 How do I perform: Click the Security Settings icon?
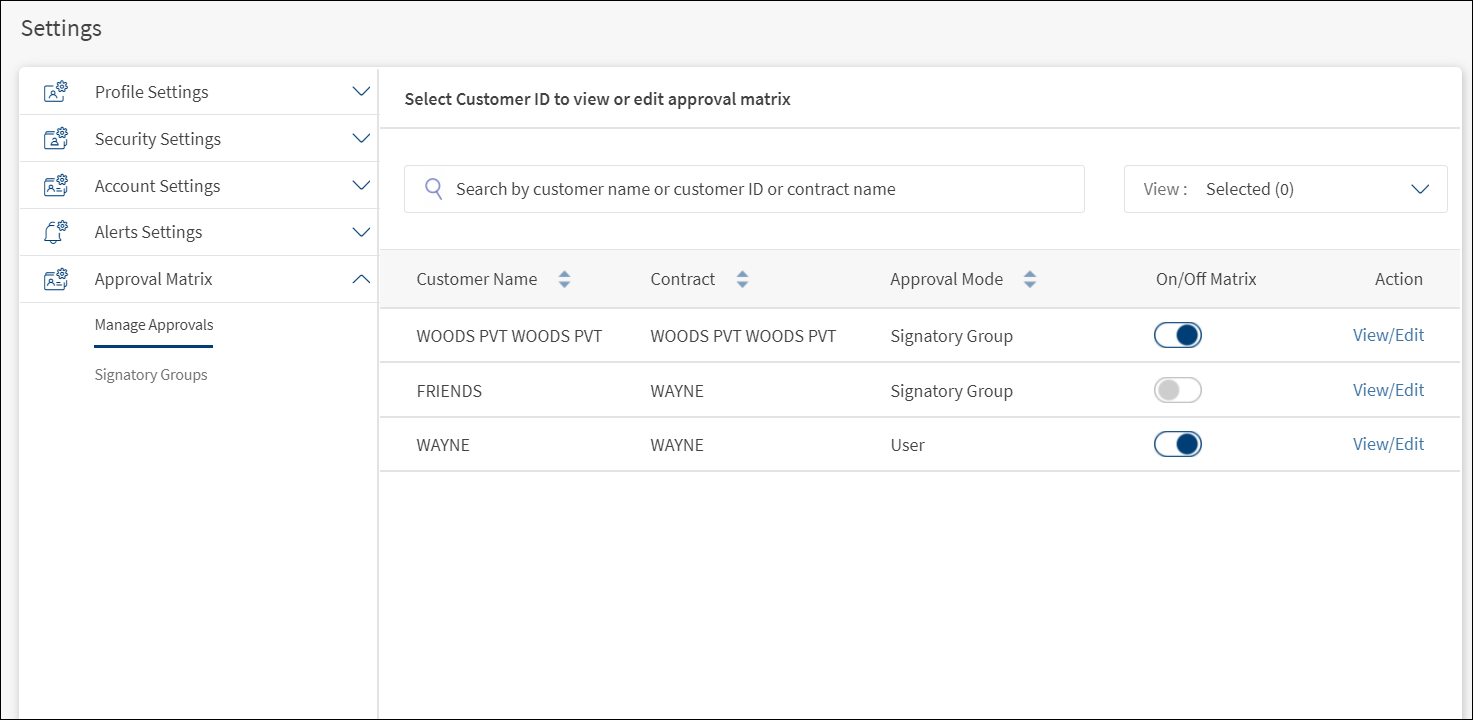click(x=56, y=139)
